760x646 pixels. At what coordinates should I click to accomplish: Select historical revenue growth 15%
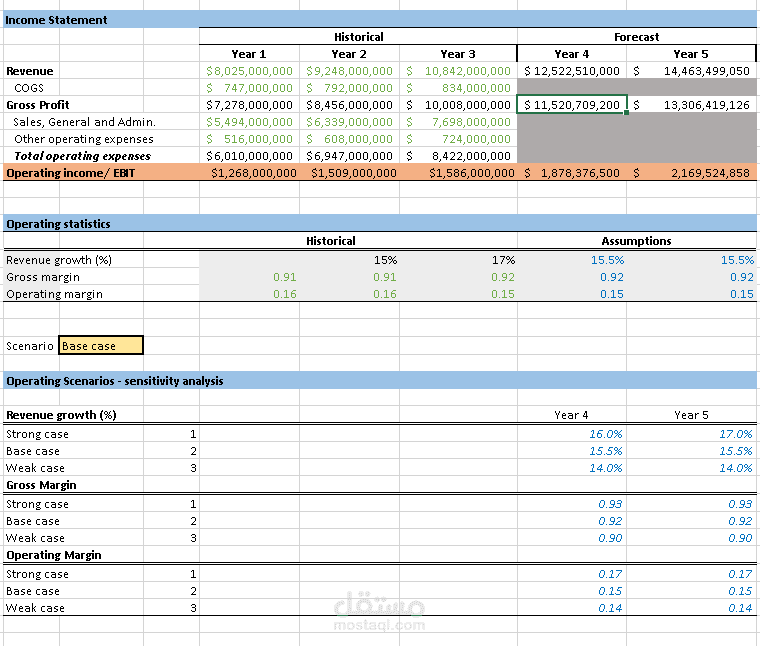385,260
